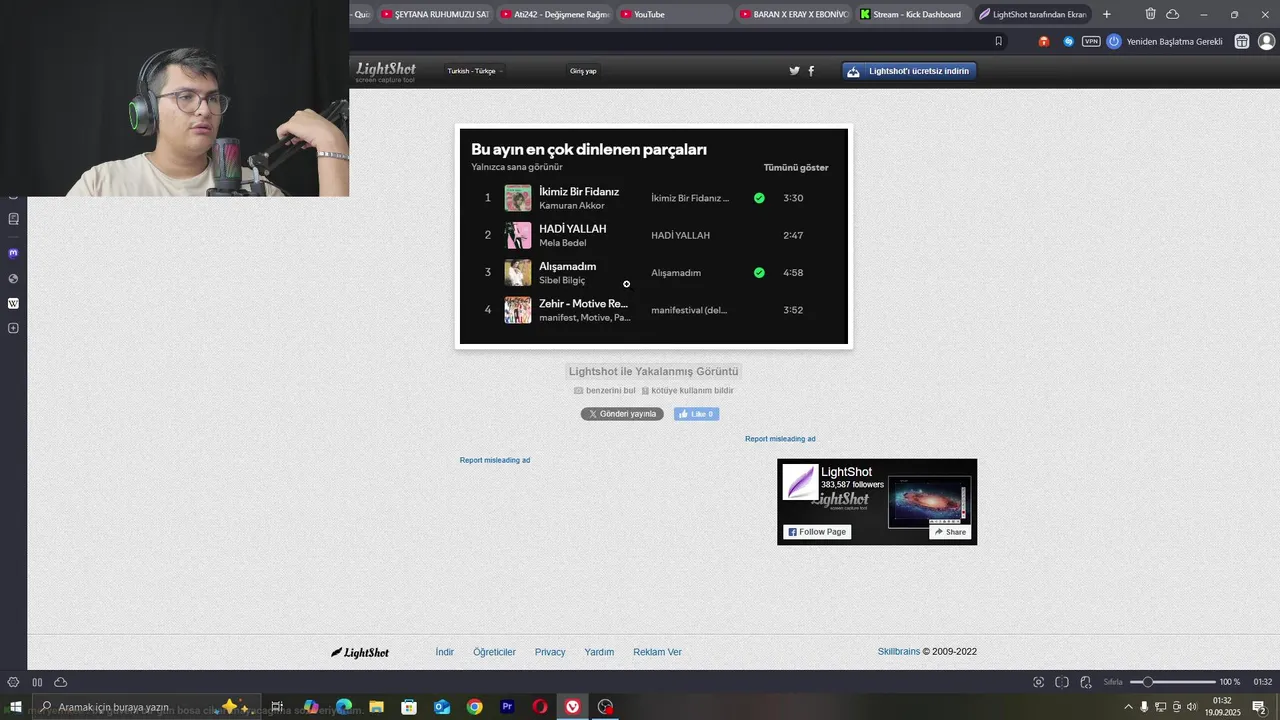1280x720 pixels.
Task: Click the Windows search box
Action: pyautogui.click(x=146, y=707)
